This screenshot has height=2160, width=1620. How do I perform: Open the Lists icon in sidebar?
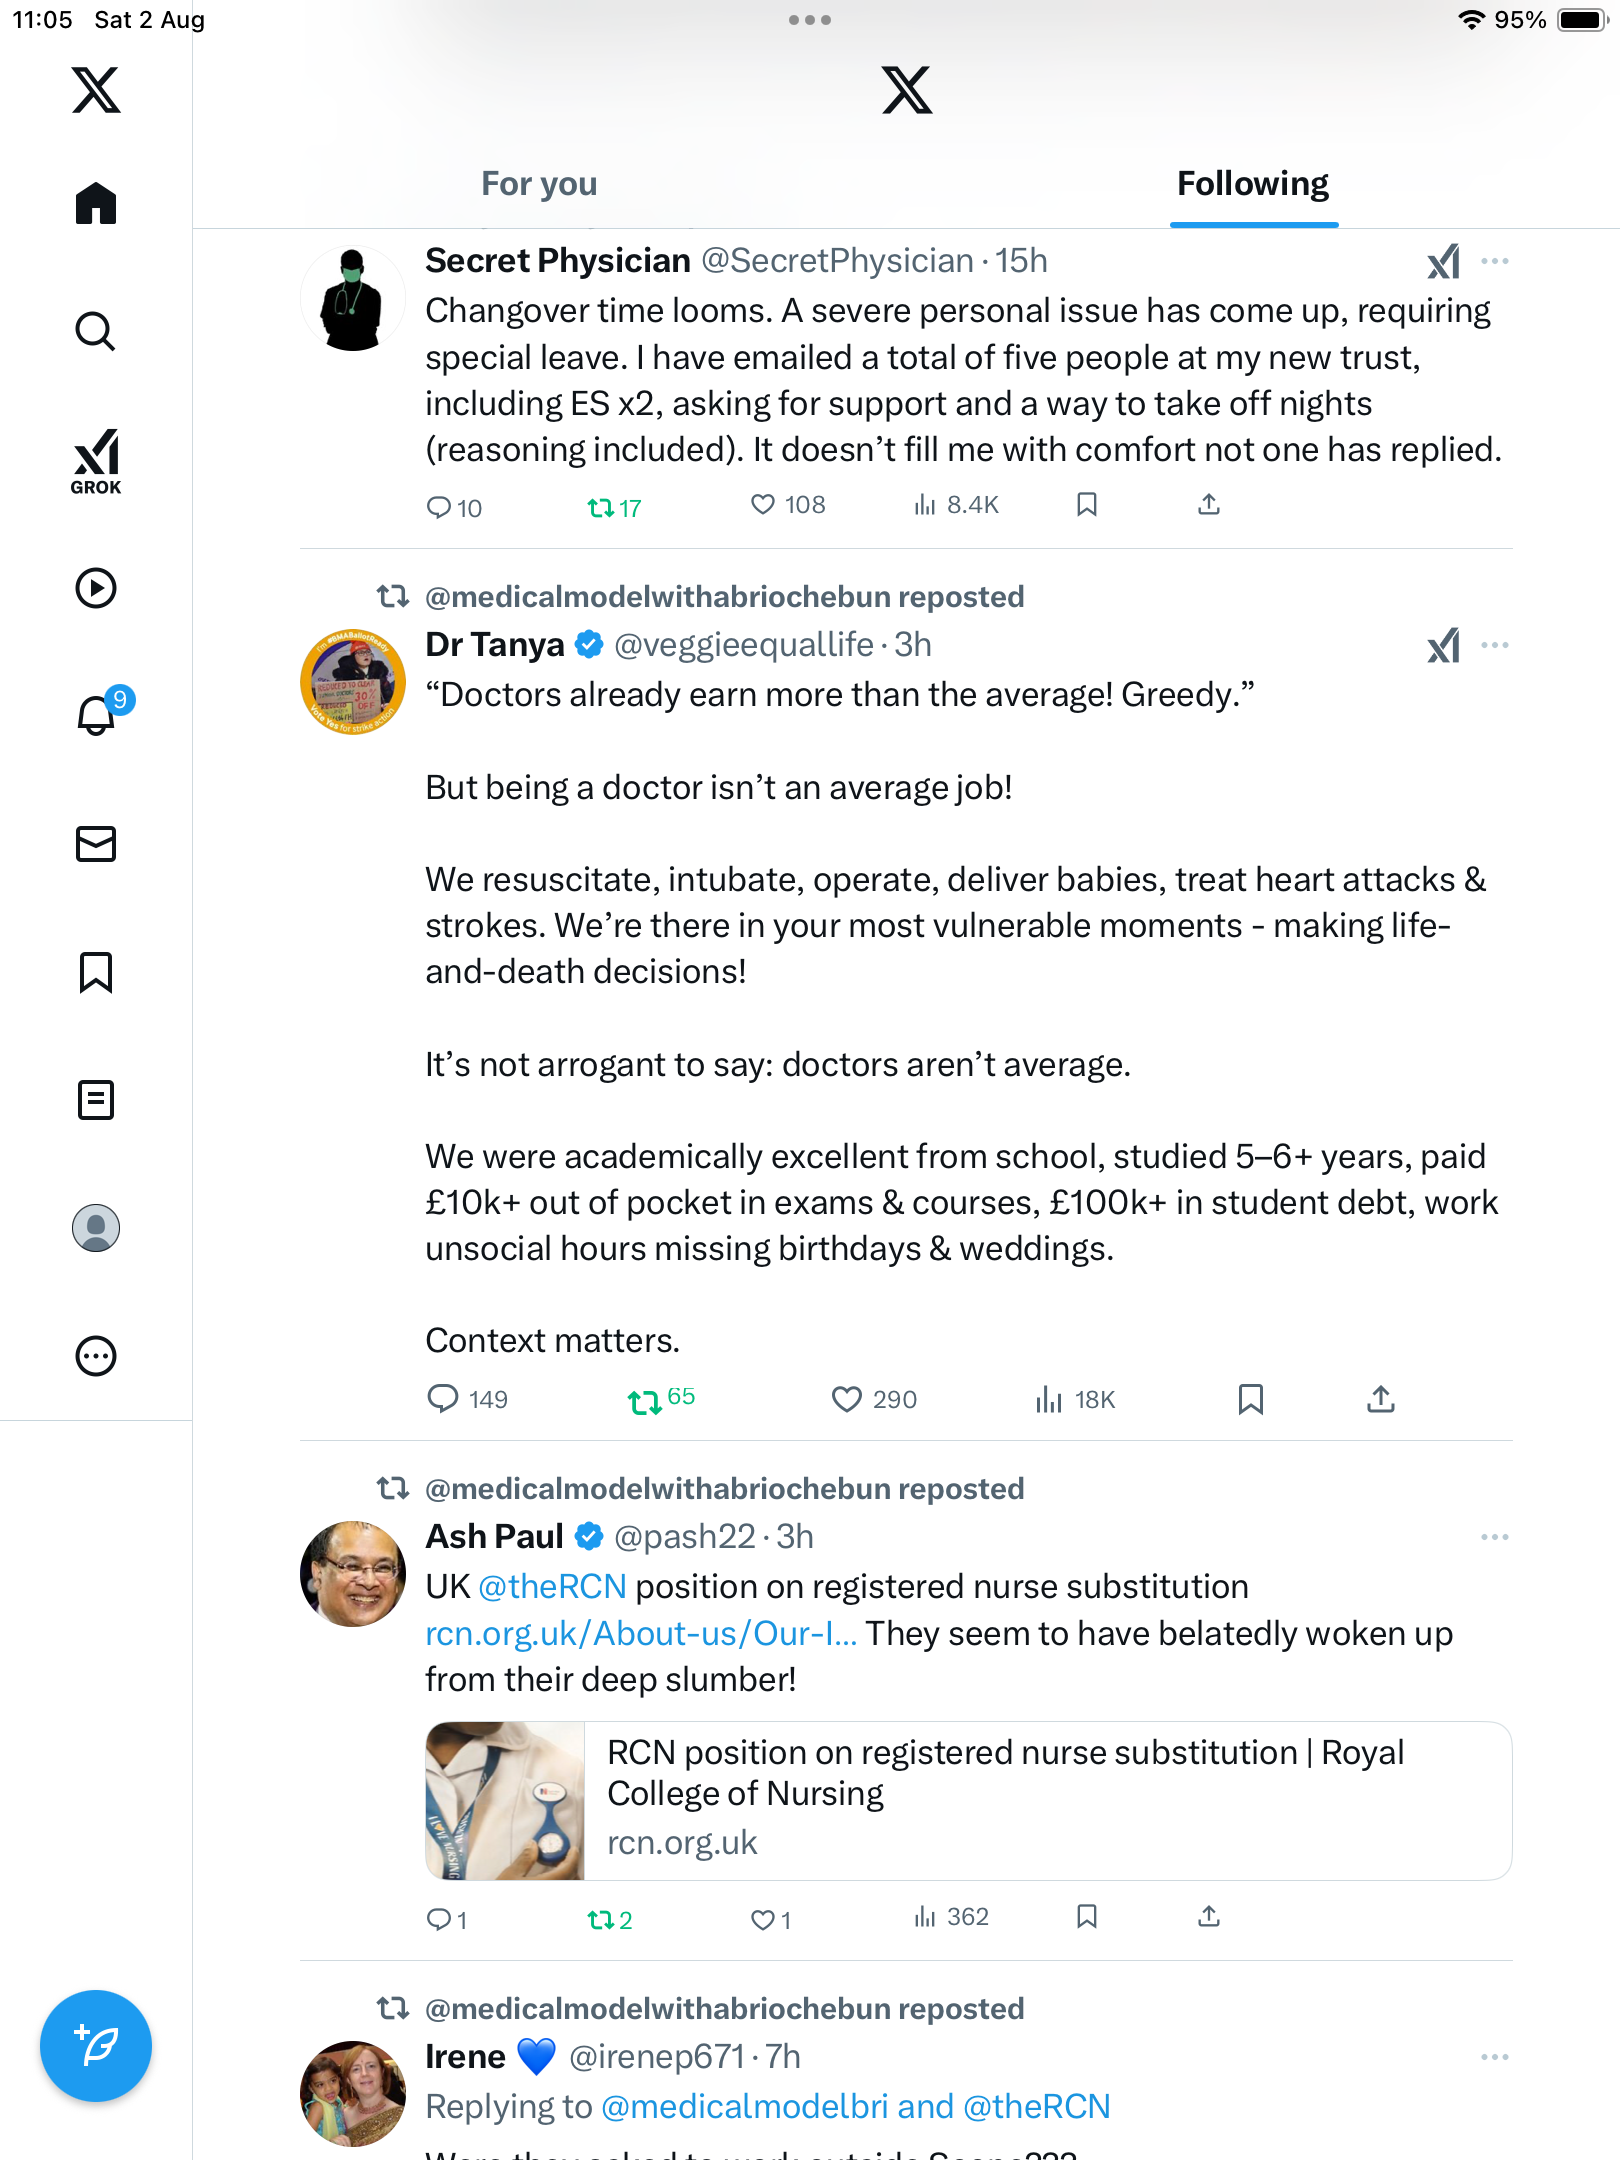[x=96, y=1100]
